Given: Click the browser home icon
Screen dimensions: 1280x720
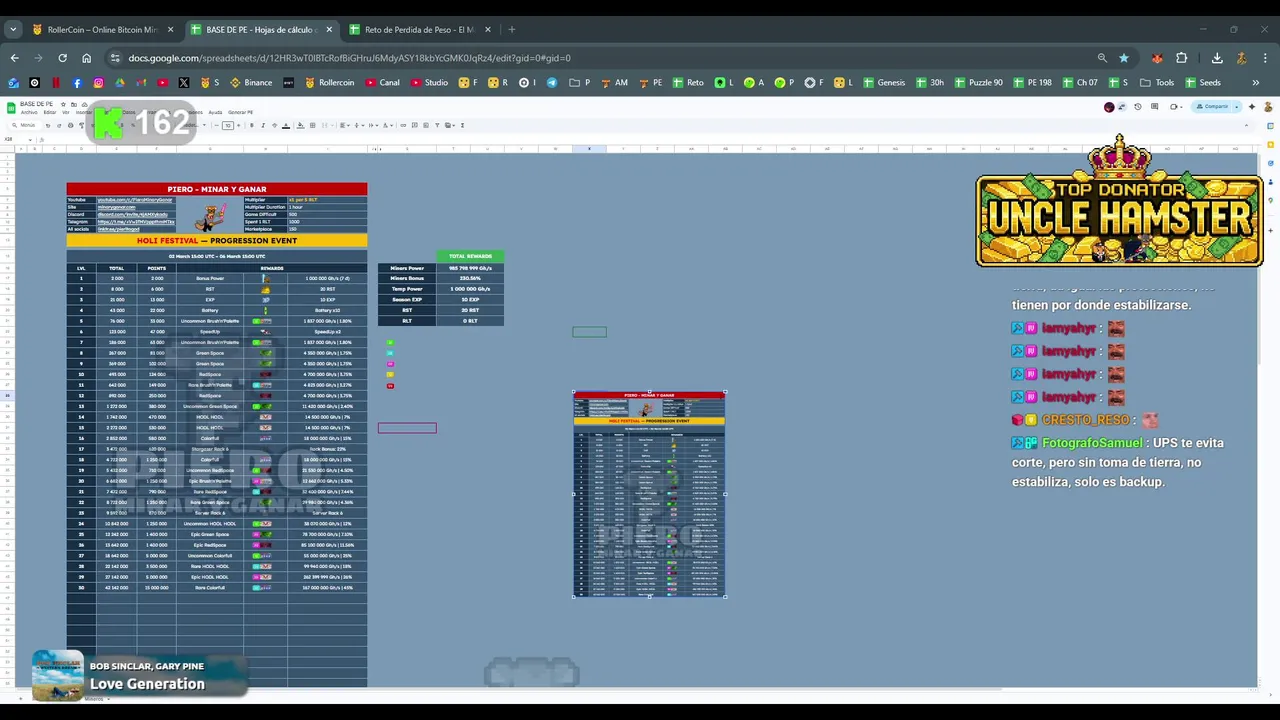Looking at the screenshot, I should pyautogui.click(x=86, y=58).
